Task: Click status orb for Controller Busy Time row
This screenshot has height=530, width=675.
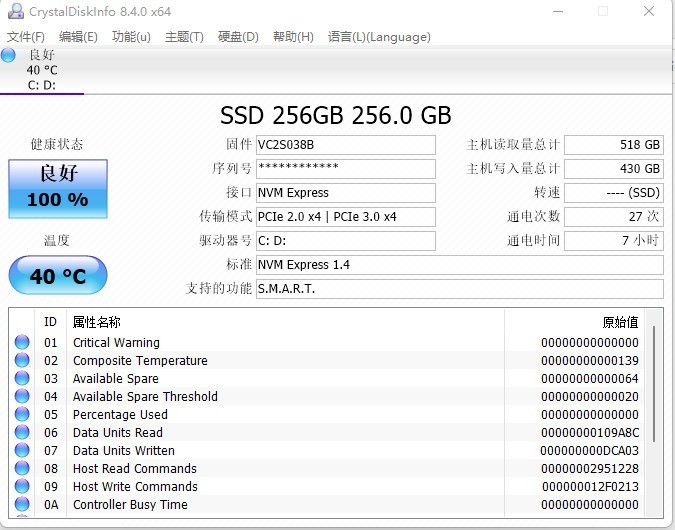Action: point(22,504)
